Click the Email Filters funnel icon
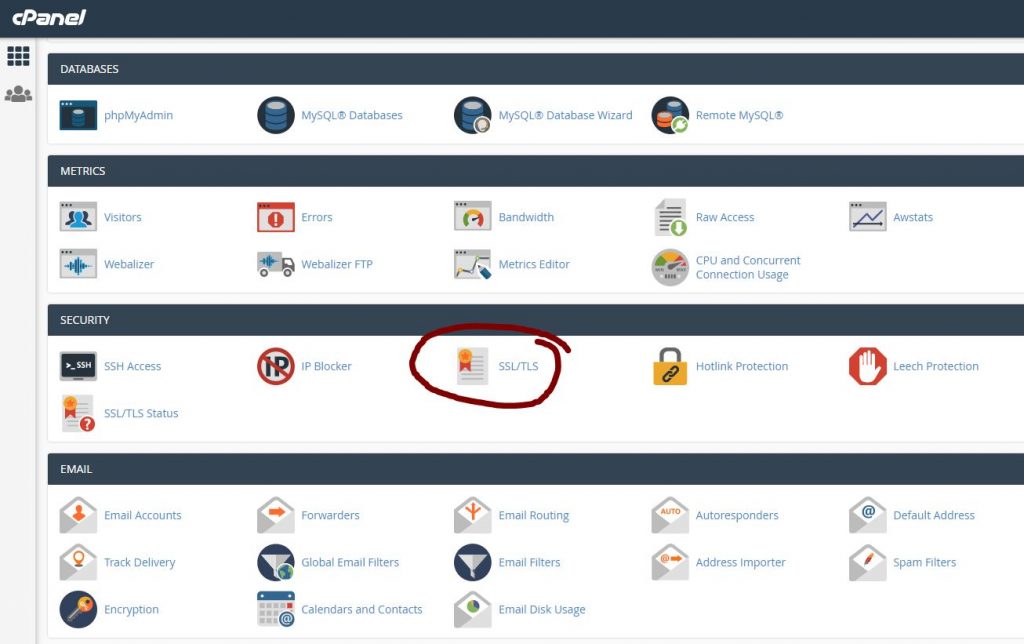This screenshot has height=644, width=1024. pyautogui.click(x=473, y=562)
